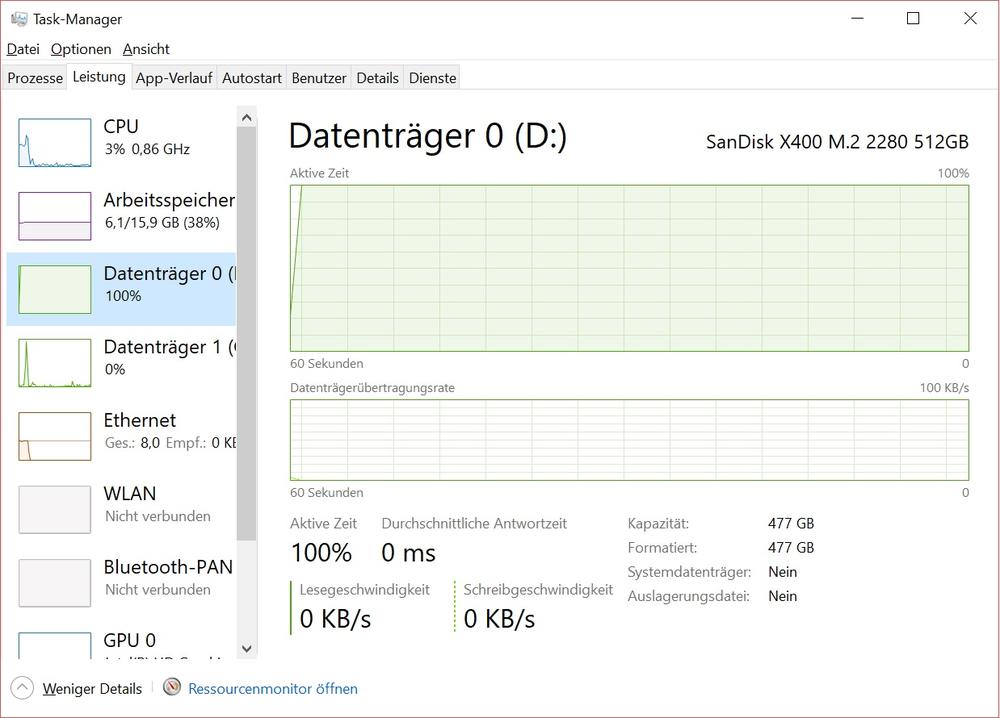This screenshot has width=1000, height=718.
Task: Switch to the Autostart tab
Action: tap(252, 78)
